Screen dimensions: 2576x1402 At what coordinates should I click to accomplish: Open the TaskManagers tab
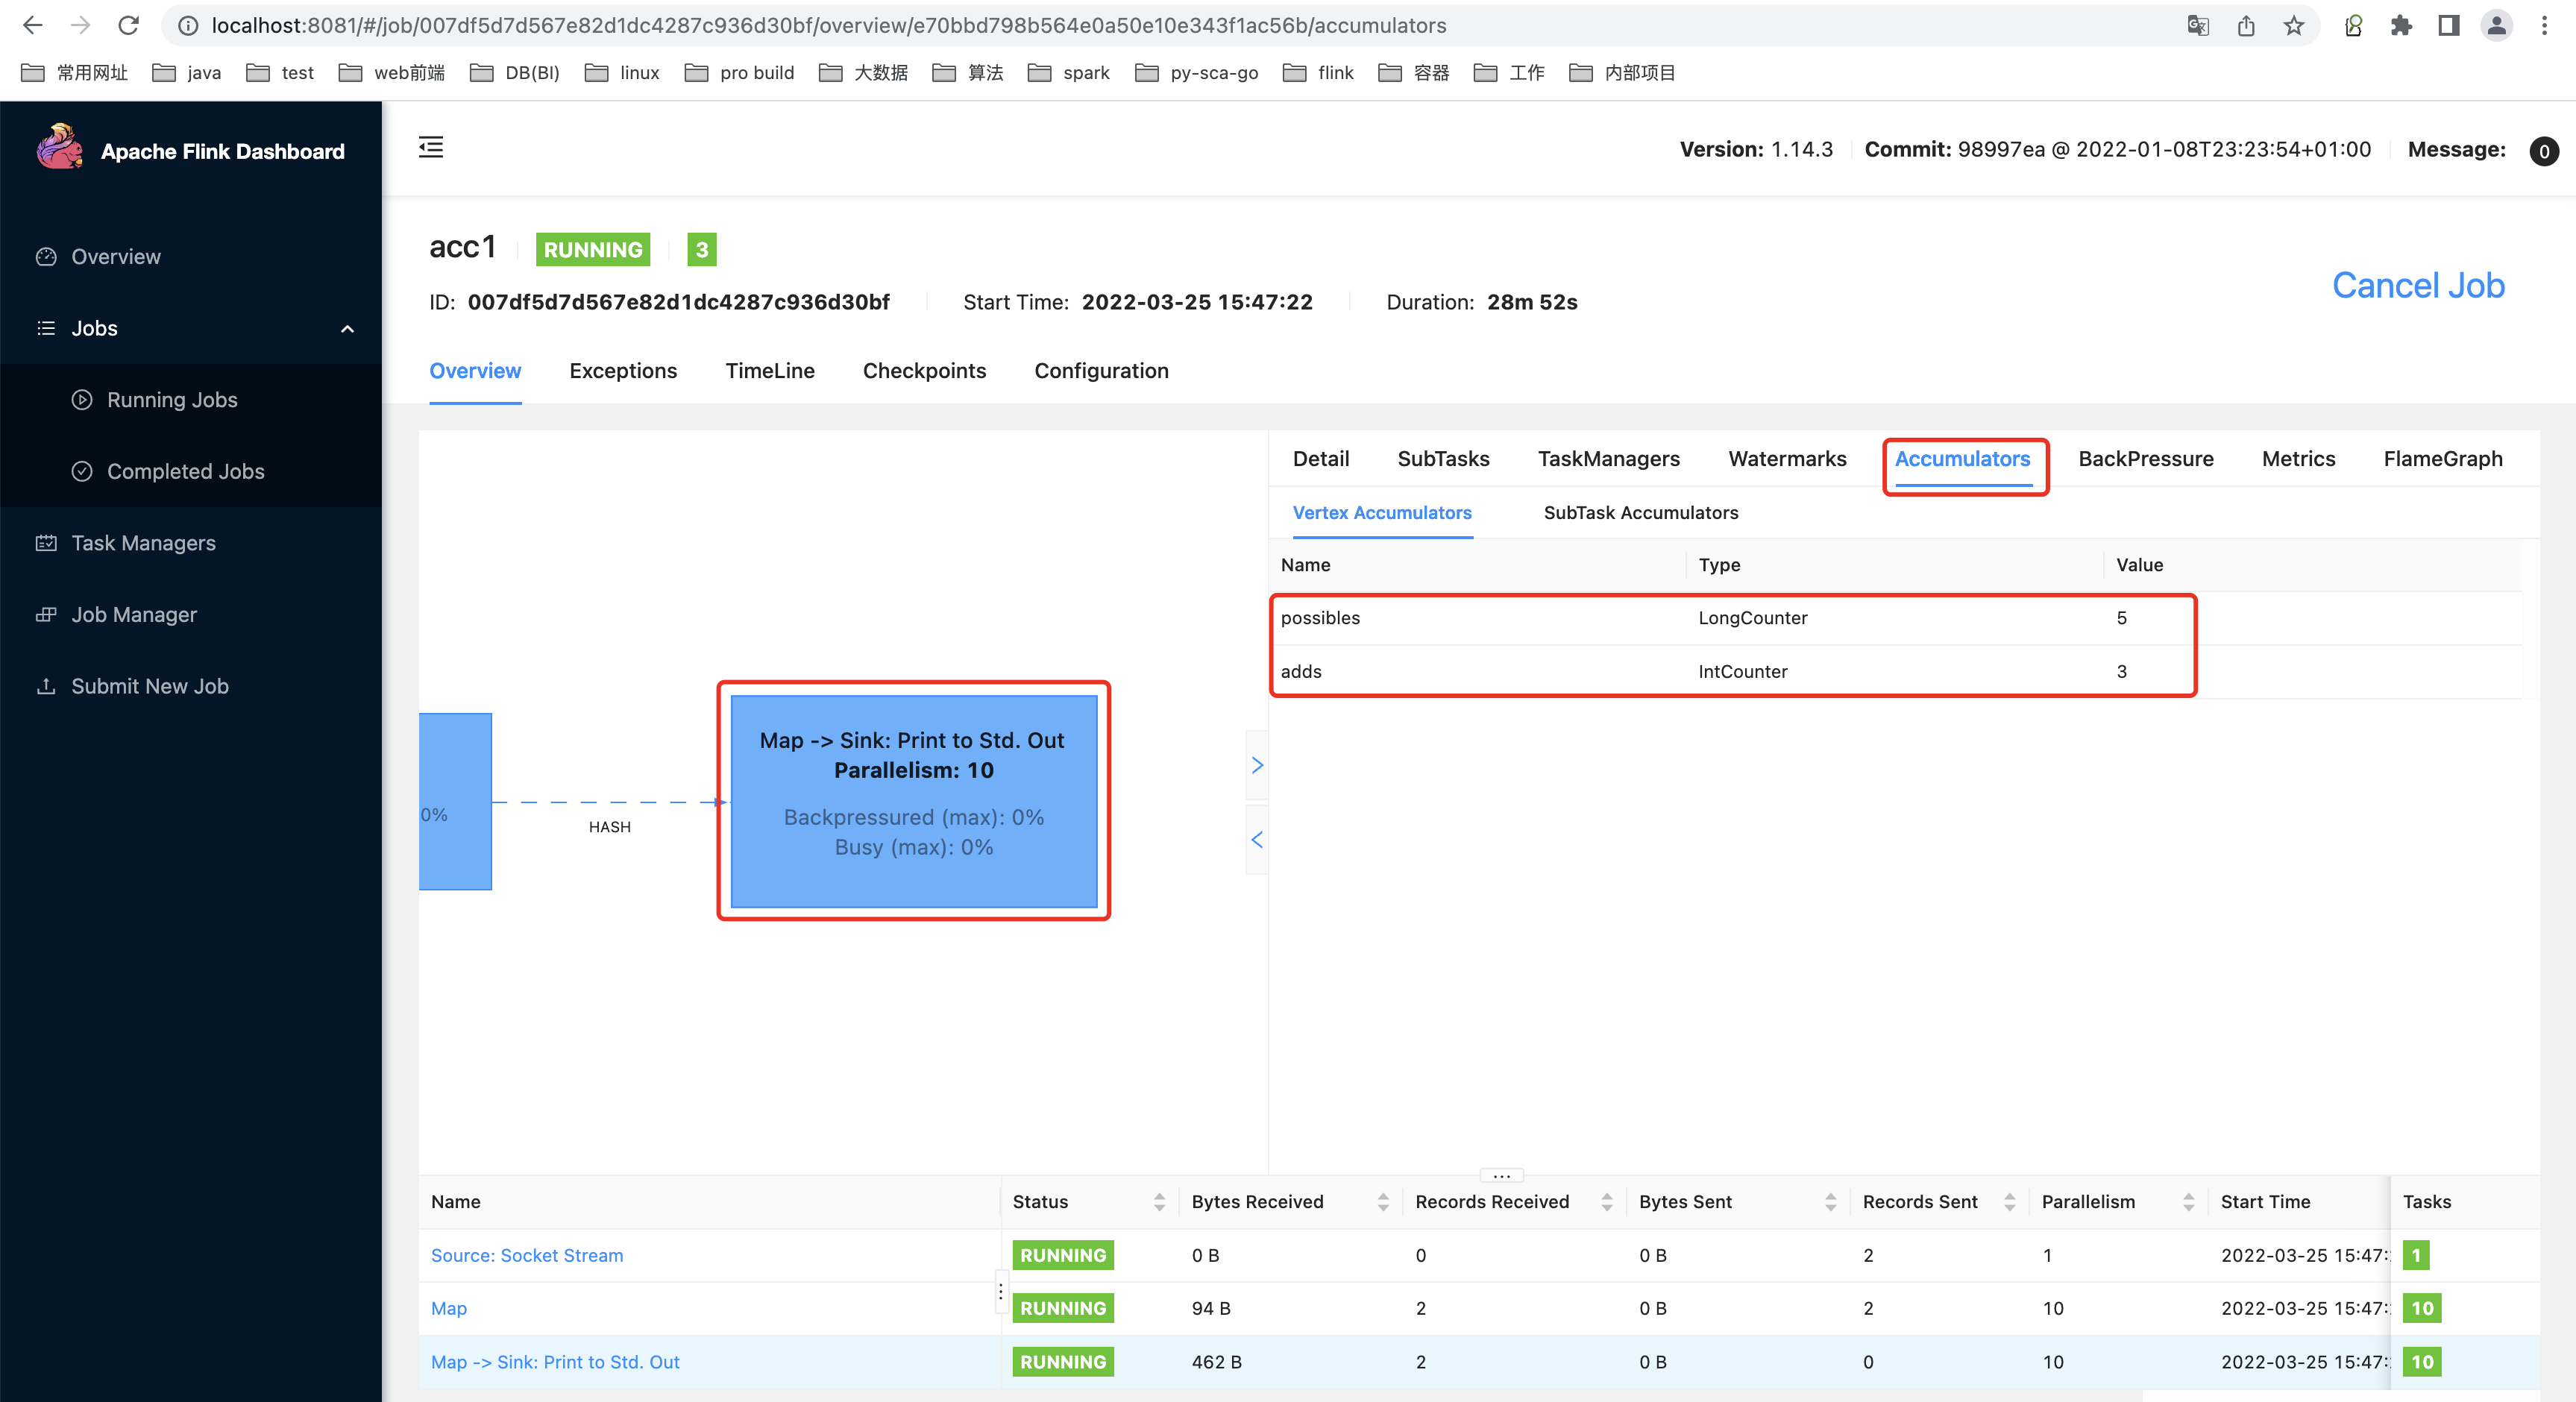click(1609, 459)
